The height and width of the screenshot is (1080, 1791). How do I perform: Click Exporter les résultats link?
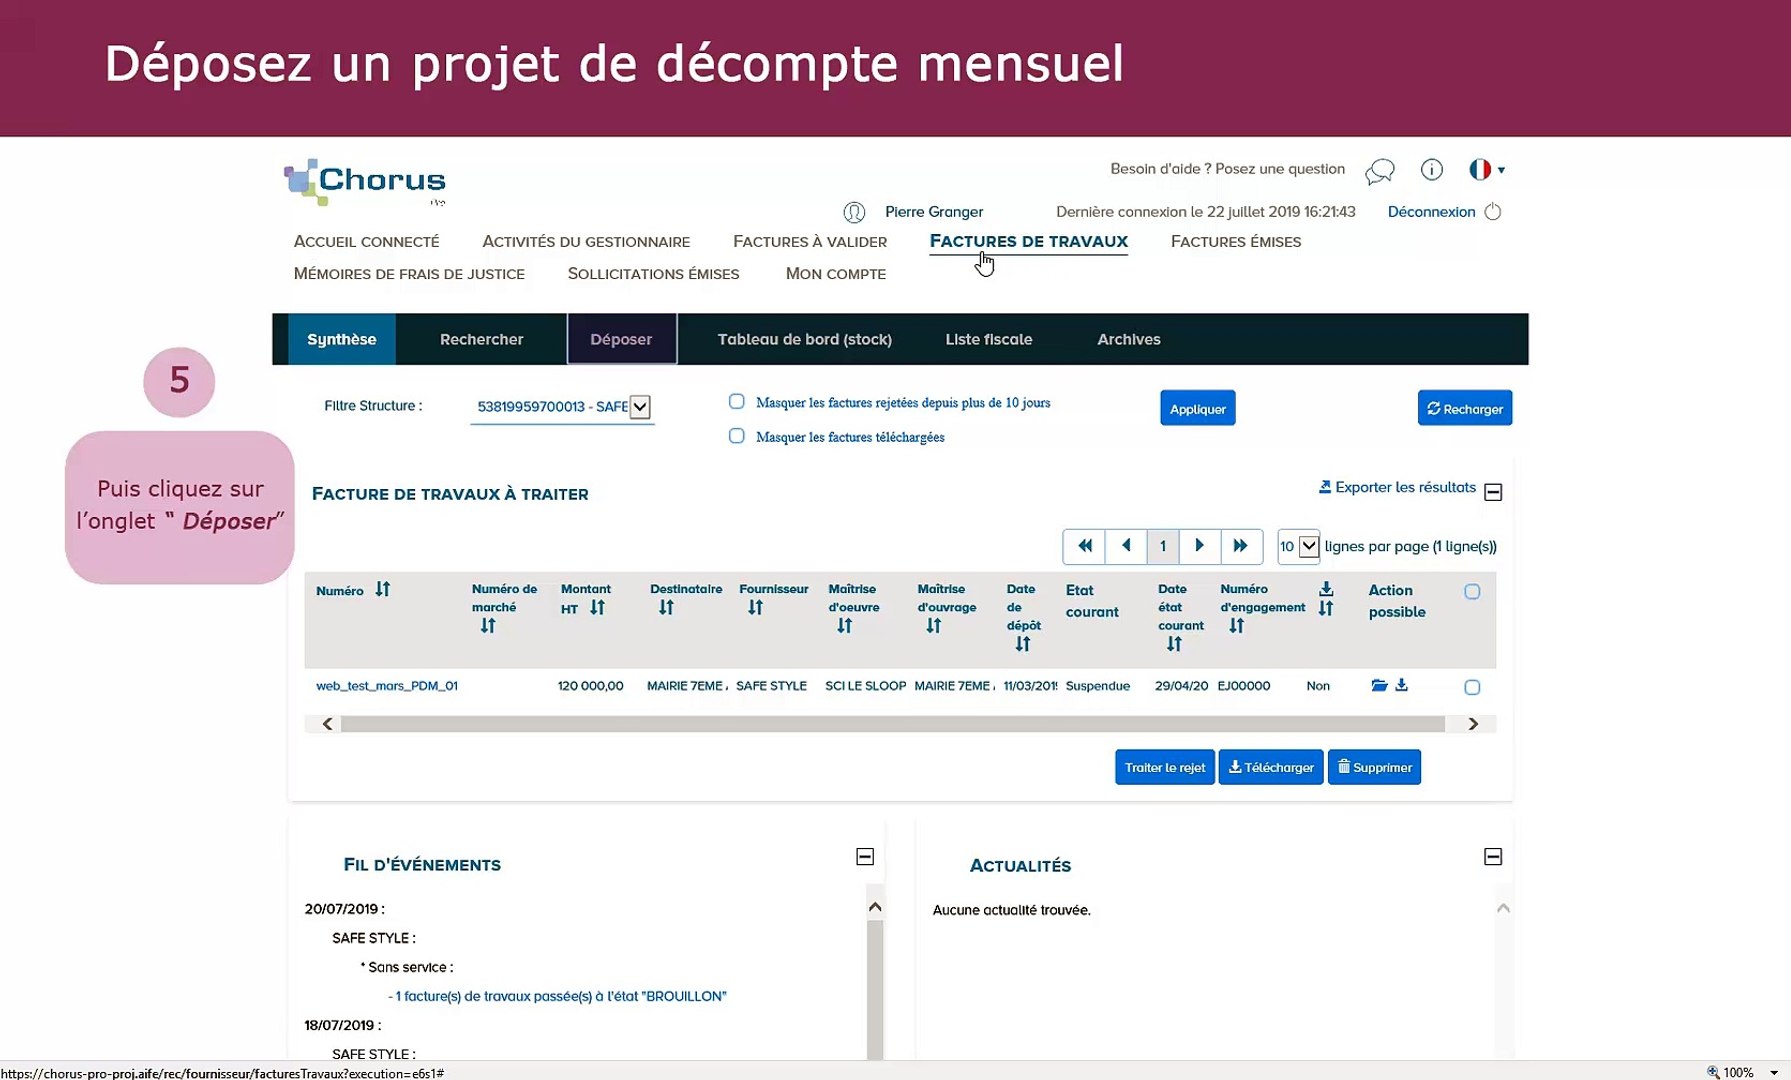coord(1397,487)
